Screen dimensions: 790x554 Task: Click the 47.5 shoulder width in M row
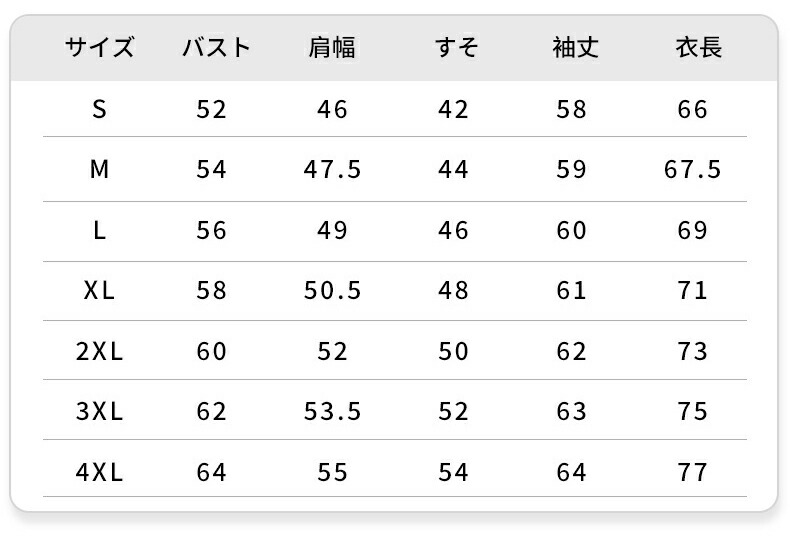coord(332,170)
